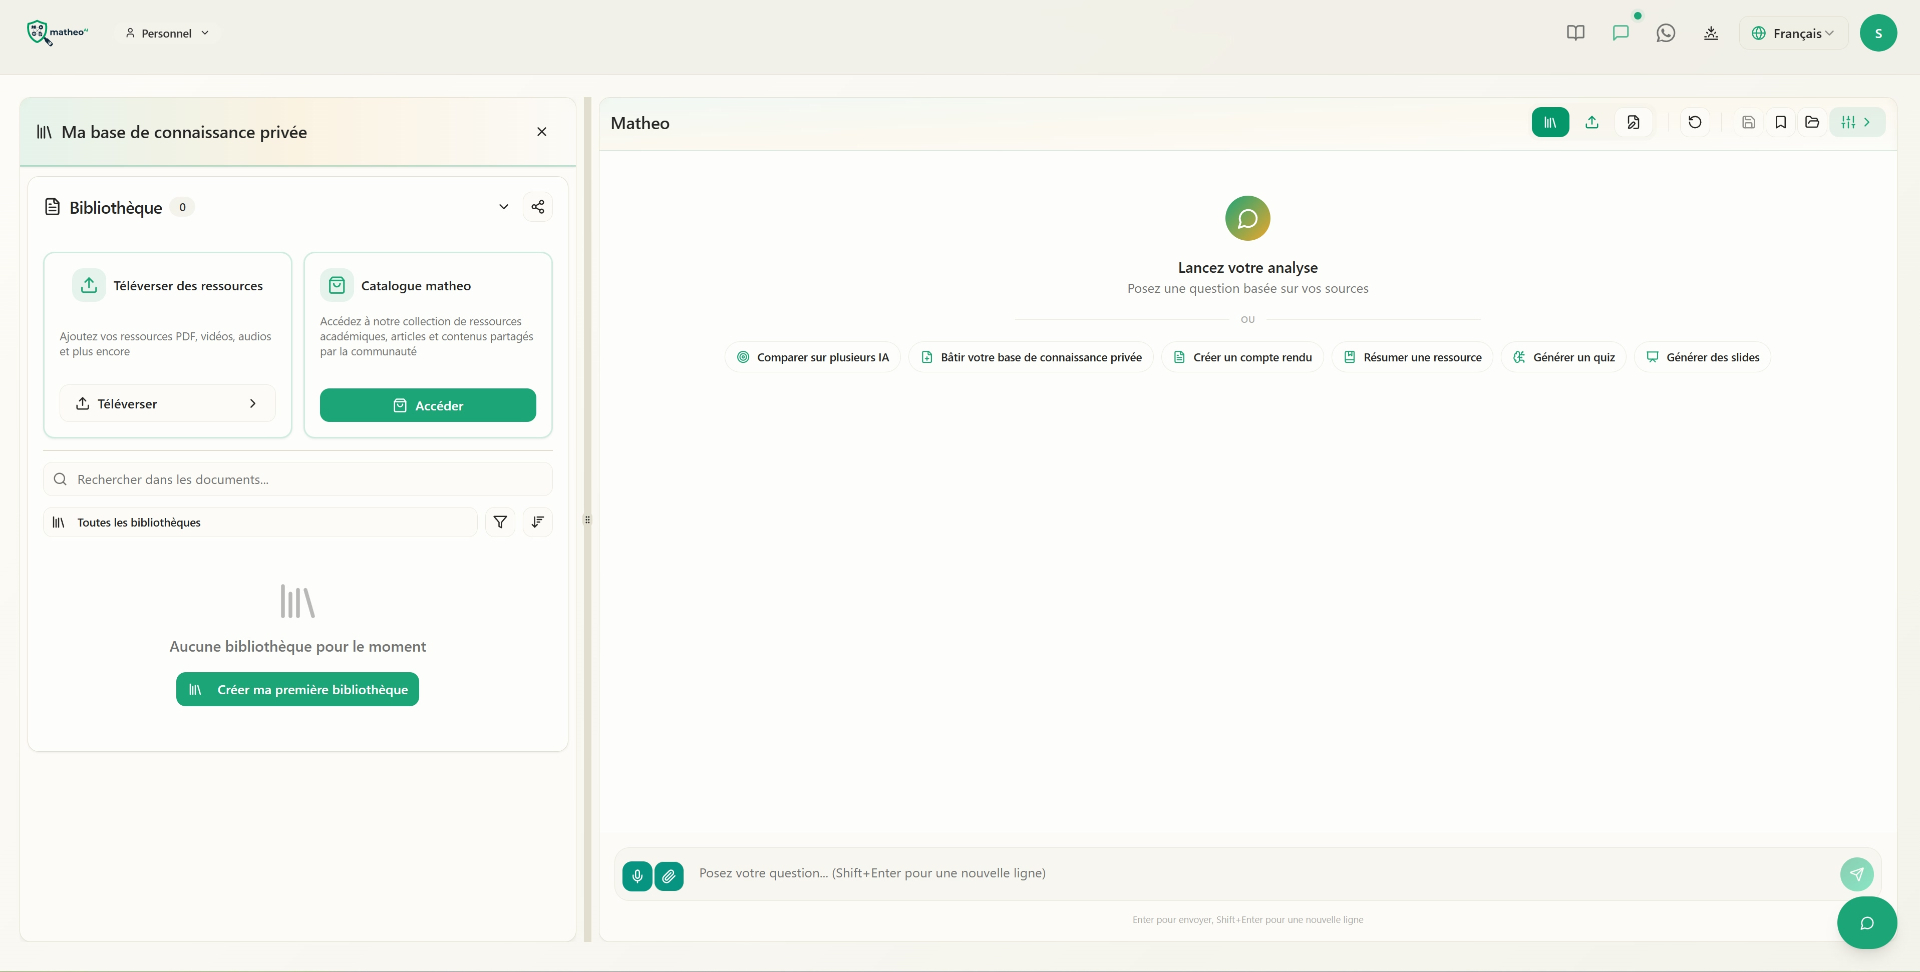Viewport: 1920px width, 972px height.
Task: Click the Bibliothèque count badge 0
Action: click(182, 207)
